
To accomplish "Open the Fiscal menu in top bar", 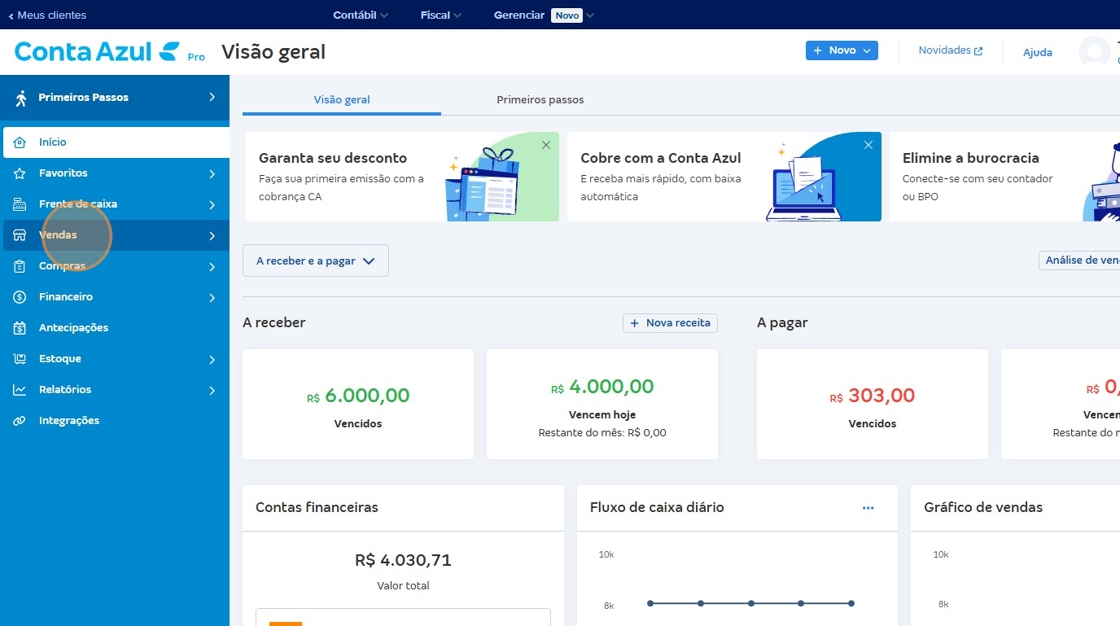I will coord(441,15).
